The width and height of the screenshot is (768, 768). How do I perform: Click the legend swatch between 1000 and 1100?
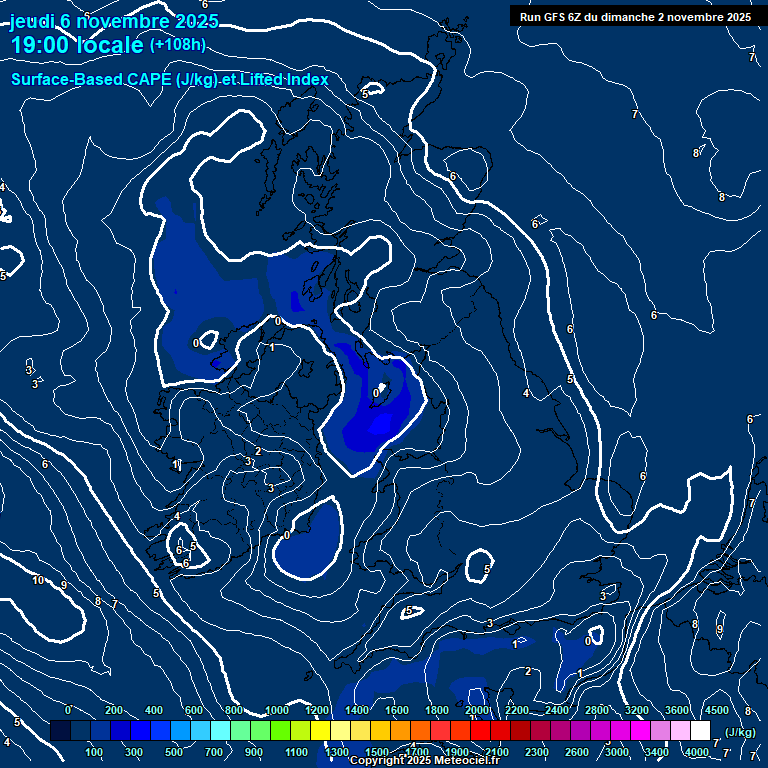coord(280,730)
